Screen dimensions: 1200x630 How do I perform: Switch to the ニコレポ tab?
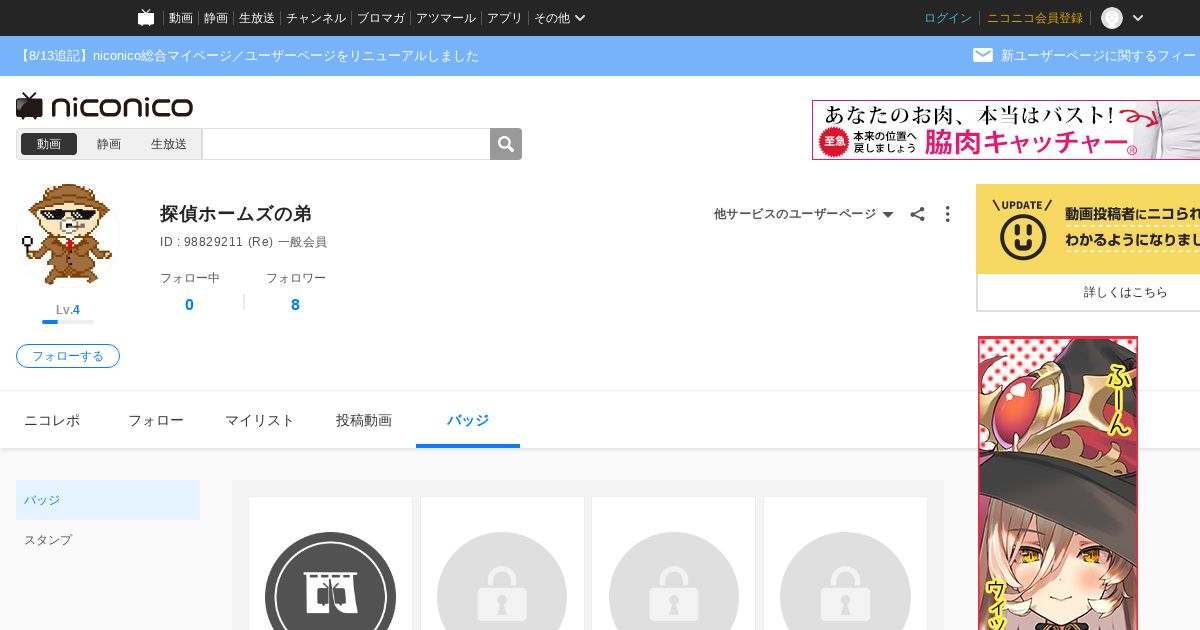coord(52,420)
